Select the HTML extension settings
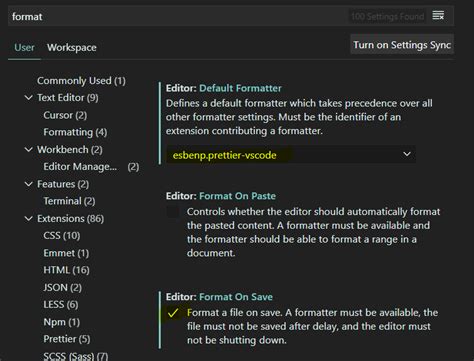Screen dimensions: 474x361 tap(66, 270)
